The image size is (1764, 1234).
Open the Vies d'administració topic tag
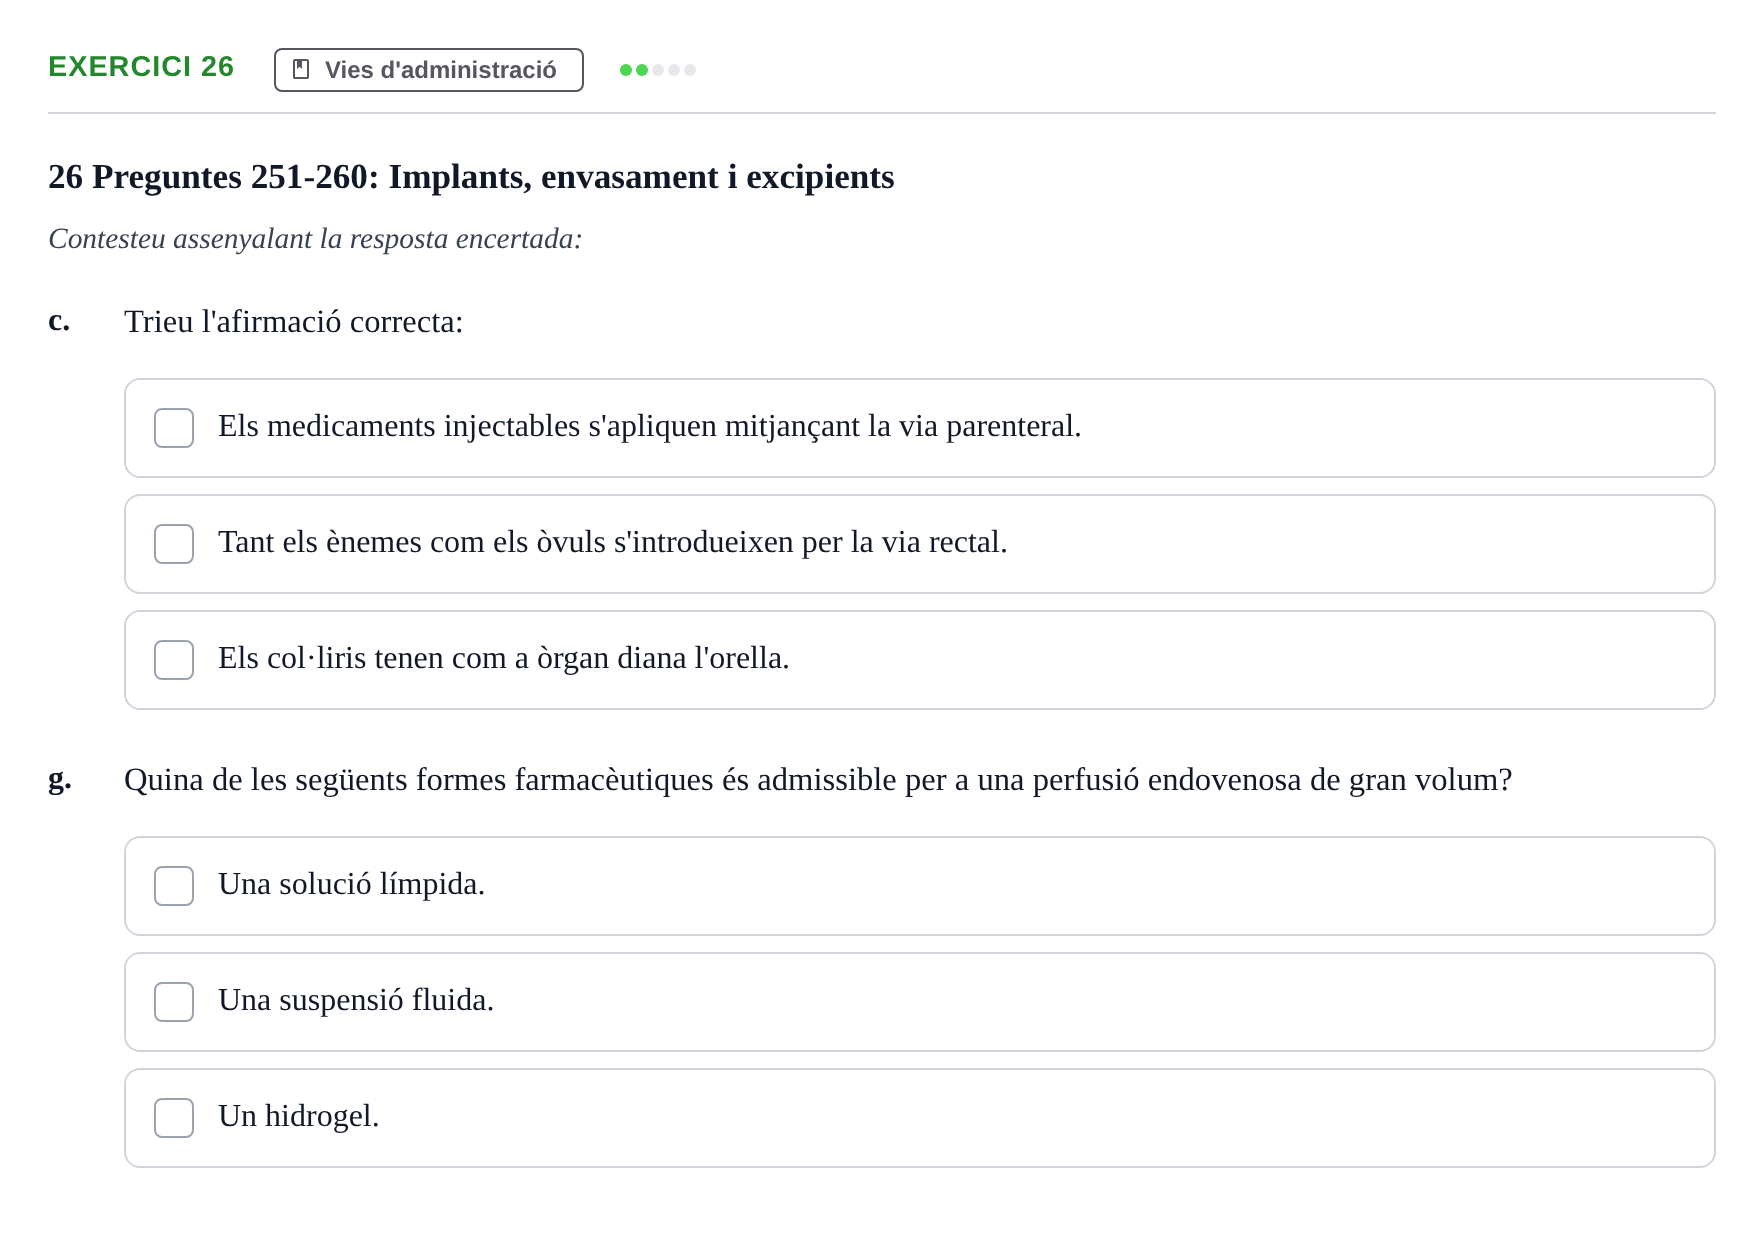coord(429,70)
